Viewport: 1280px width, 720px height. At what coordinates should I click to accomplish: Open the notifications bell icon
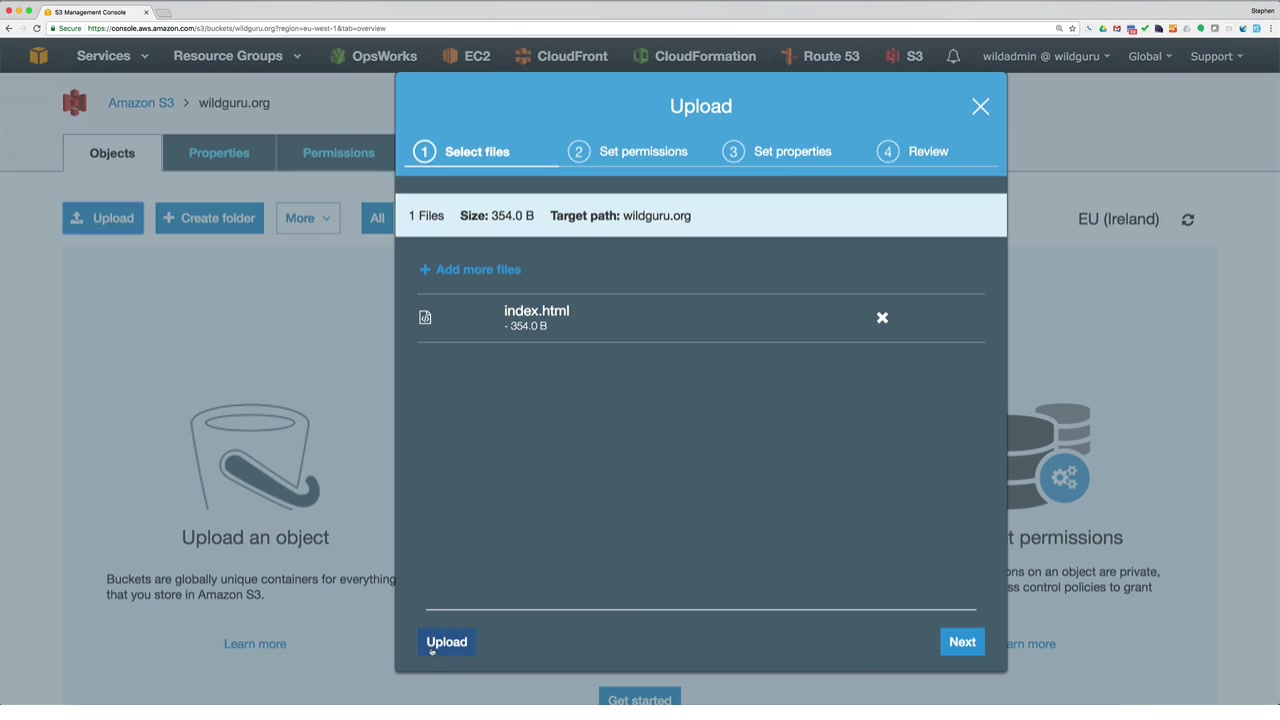[x=953, y=56]
